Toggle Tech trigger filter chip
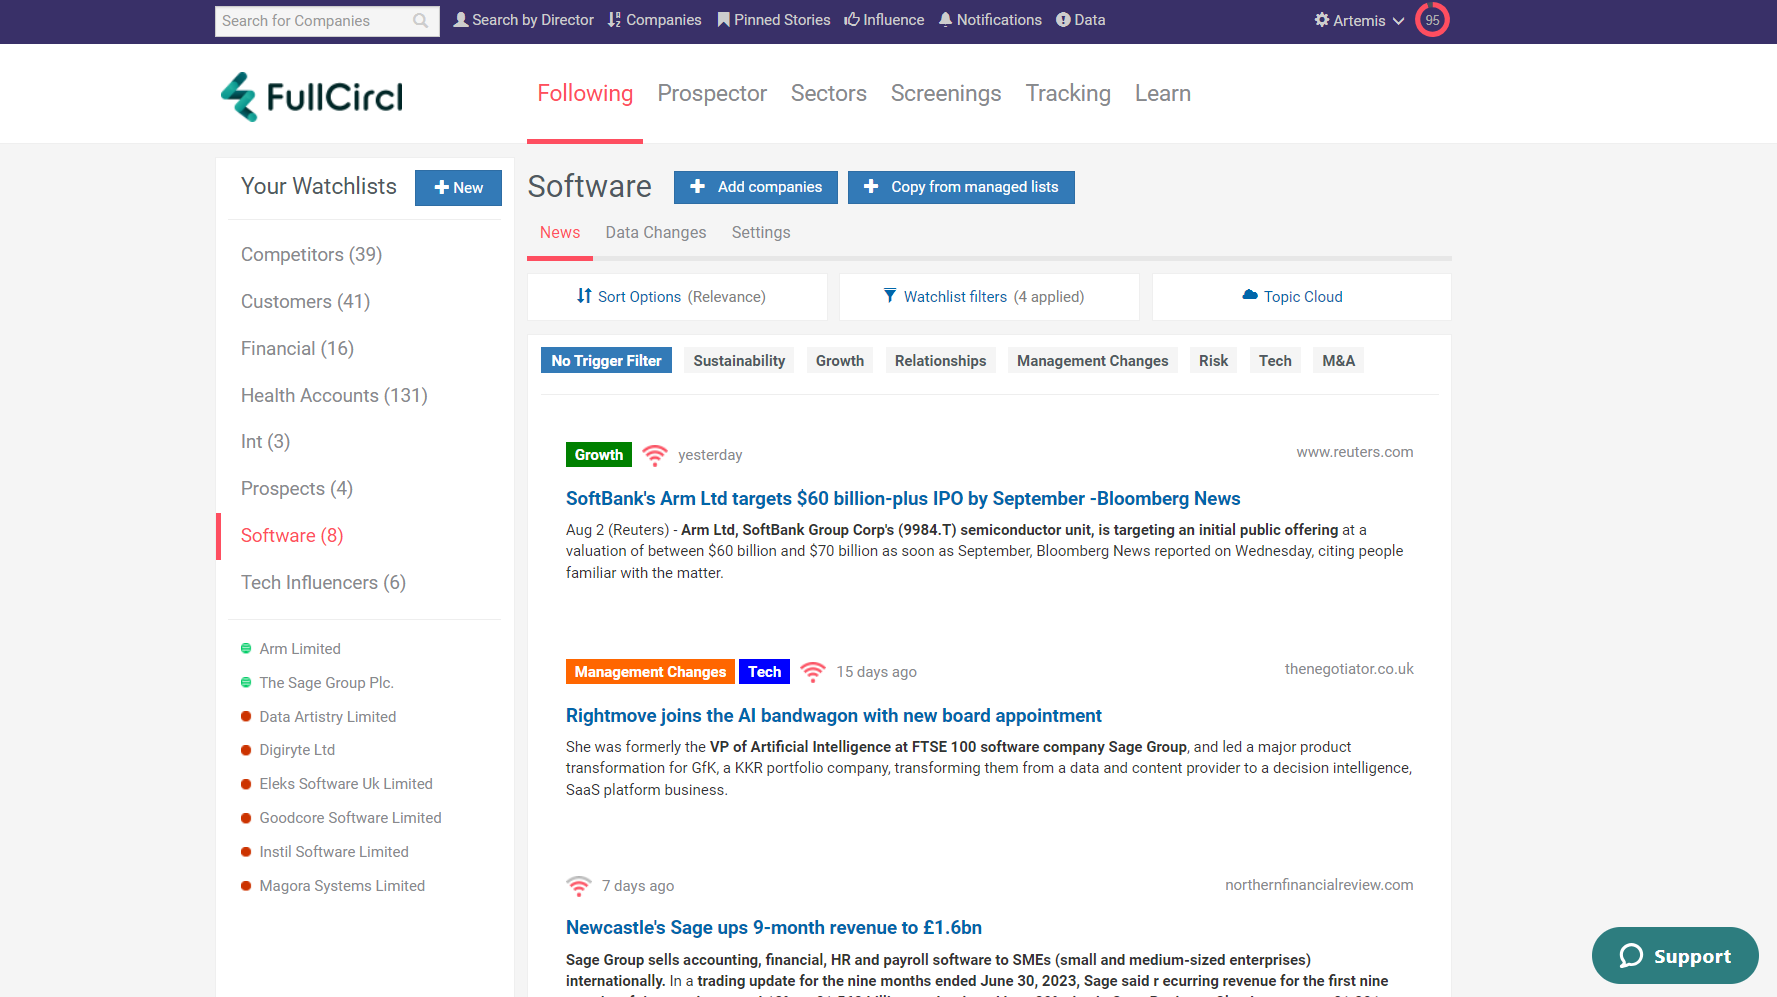1777x997 pixels. 1275,361
